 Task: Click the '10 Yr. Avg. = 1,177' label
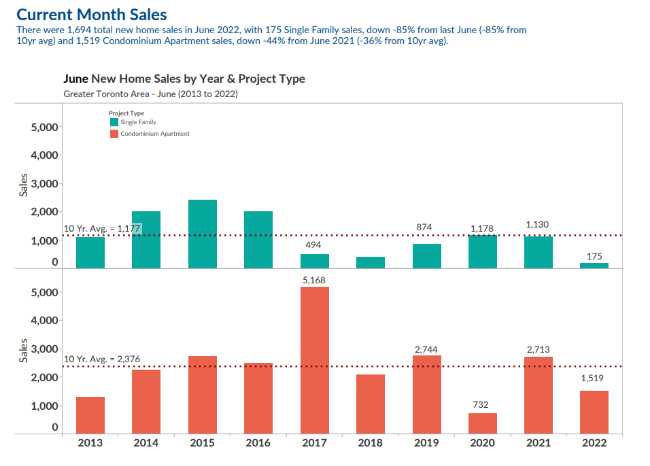[102, 229]
